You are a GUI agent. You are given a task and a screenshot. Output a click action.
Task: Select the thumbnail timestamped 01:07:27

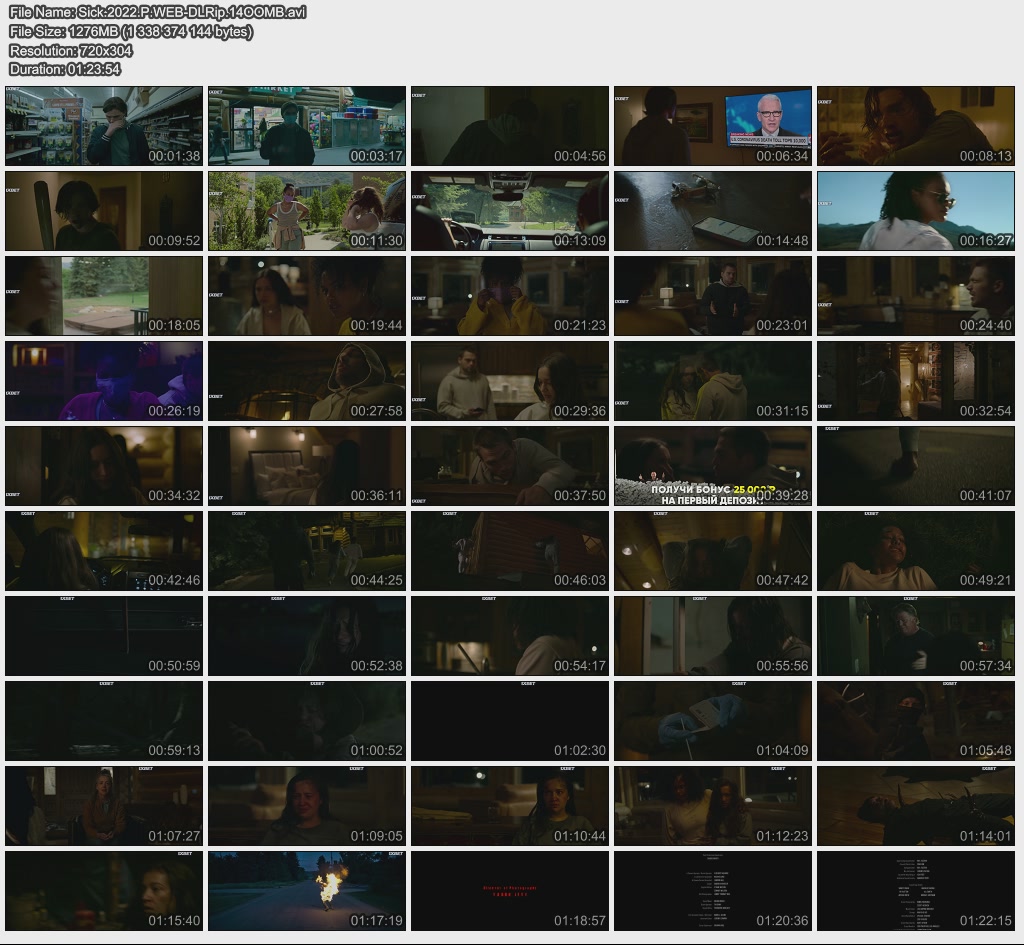pyautogui.click(x=104, y=806)
